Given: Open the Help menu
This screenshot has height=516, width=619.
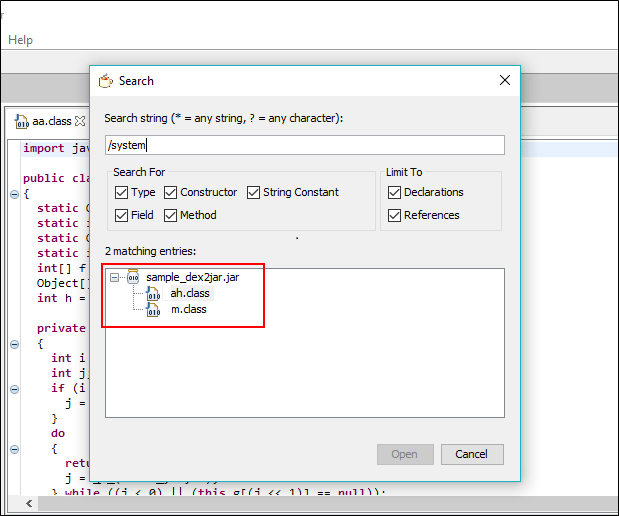Looking at the screenshot, I should click(20, 40).
